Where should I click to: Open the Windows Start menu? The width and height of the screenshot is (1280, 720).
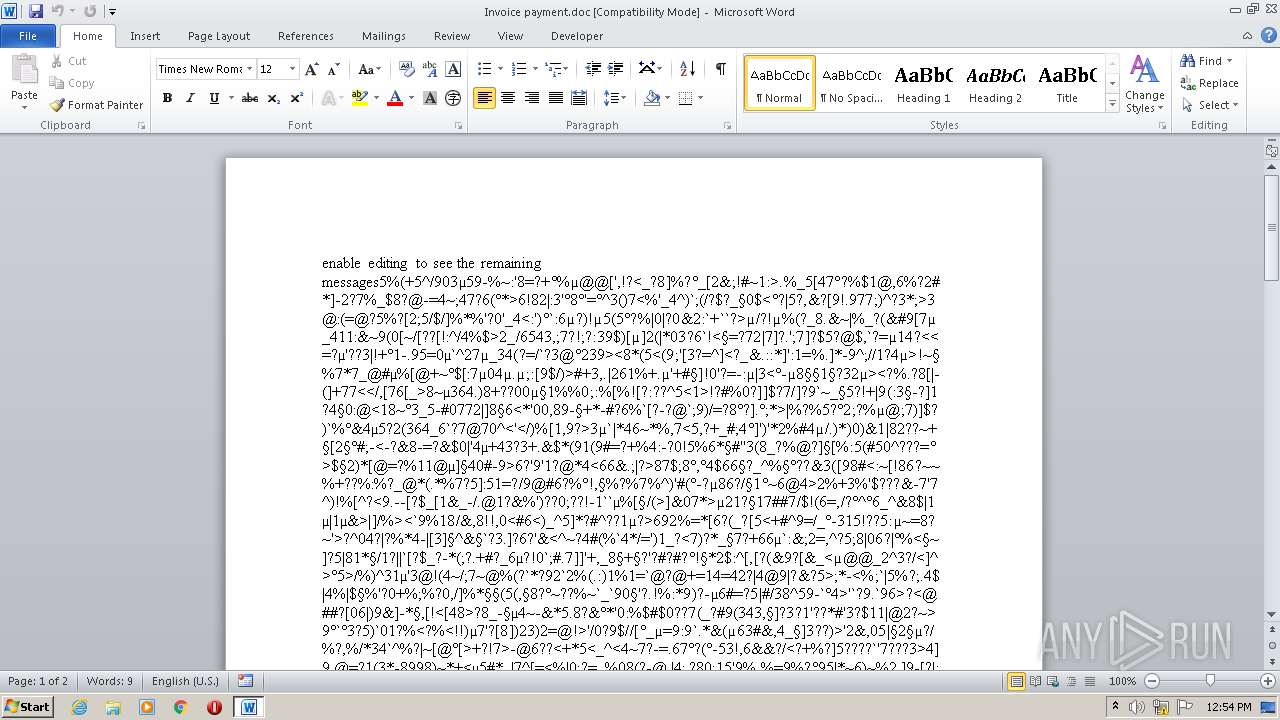[x=27, y=707]
